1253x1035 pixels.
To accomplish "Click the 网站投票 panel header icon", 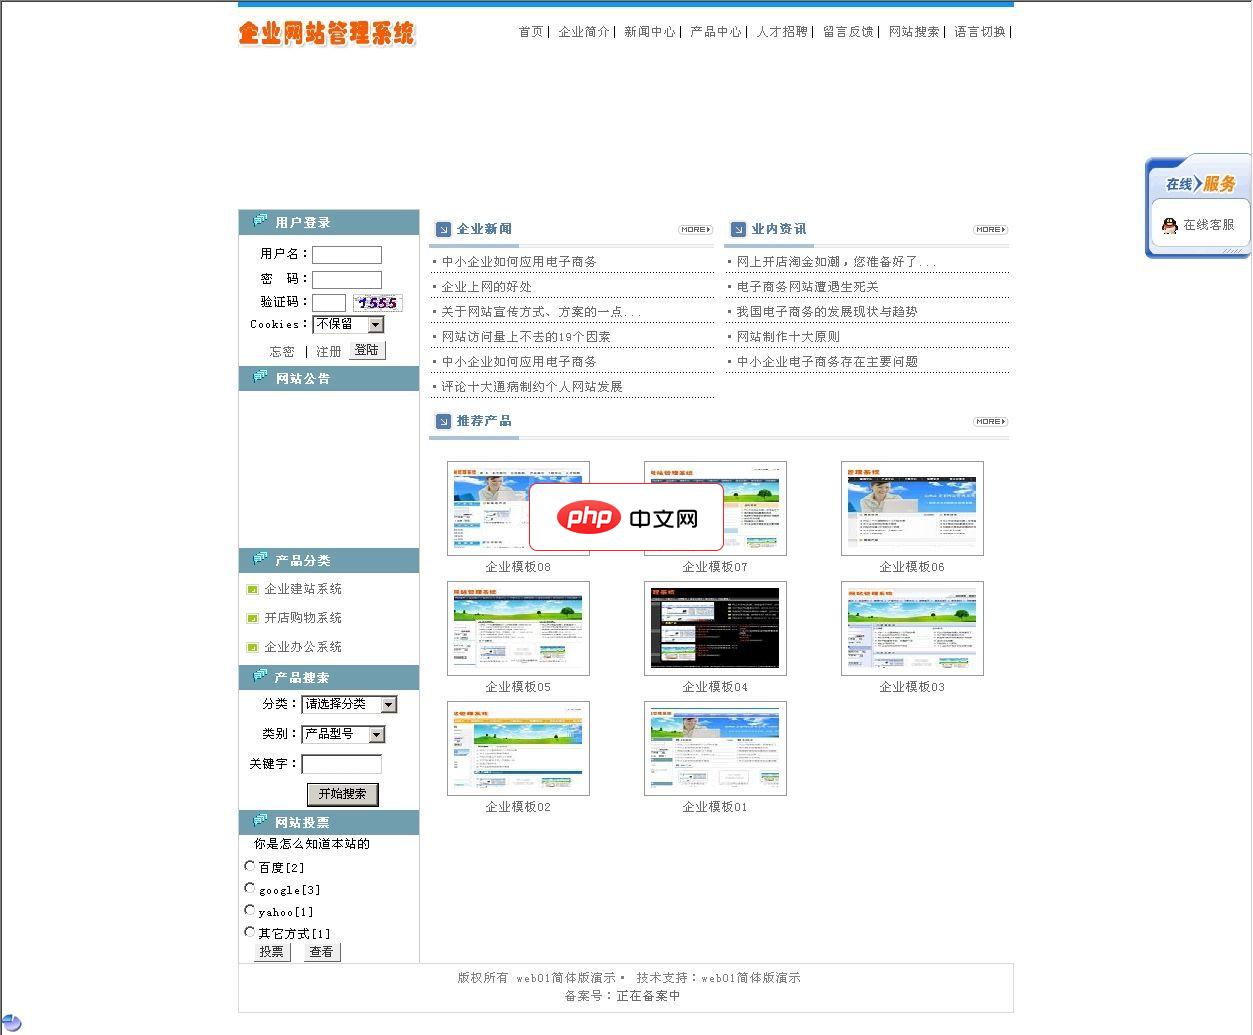I will [x=259, y=822].
